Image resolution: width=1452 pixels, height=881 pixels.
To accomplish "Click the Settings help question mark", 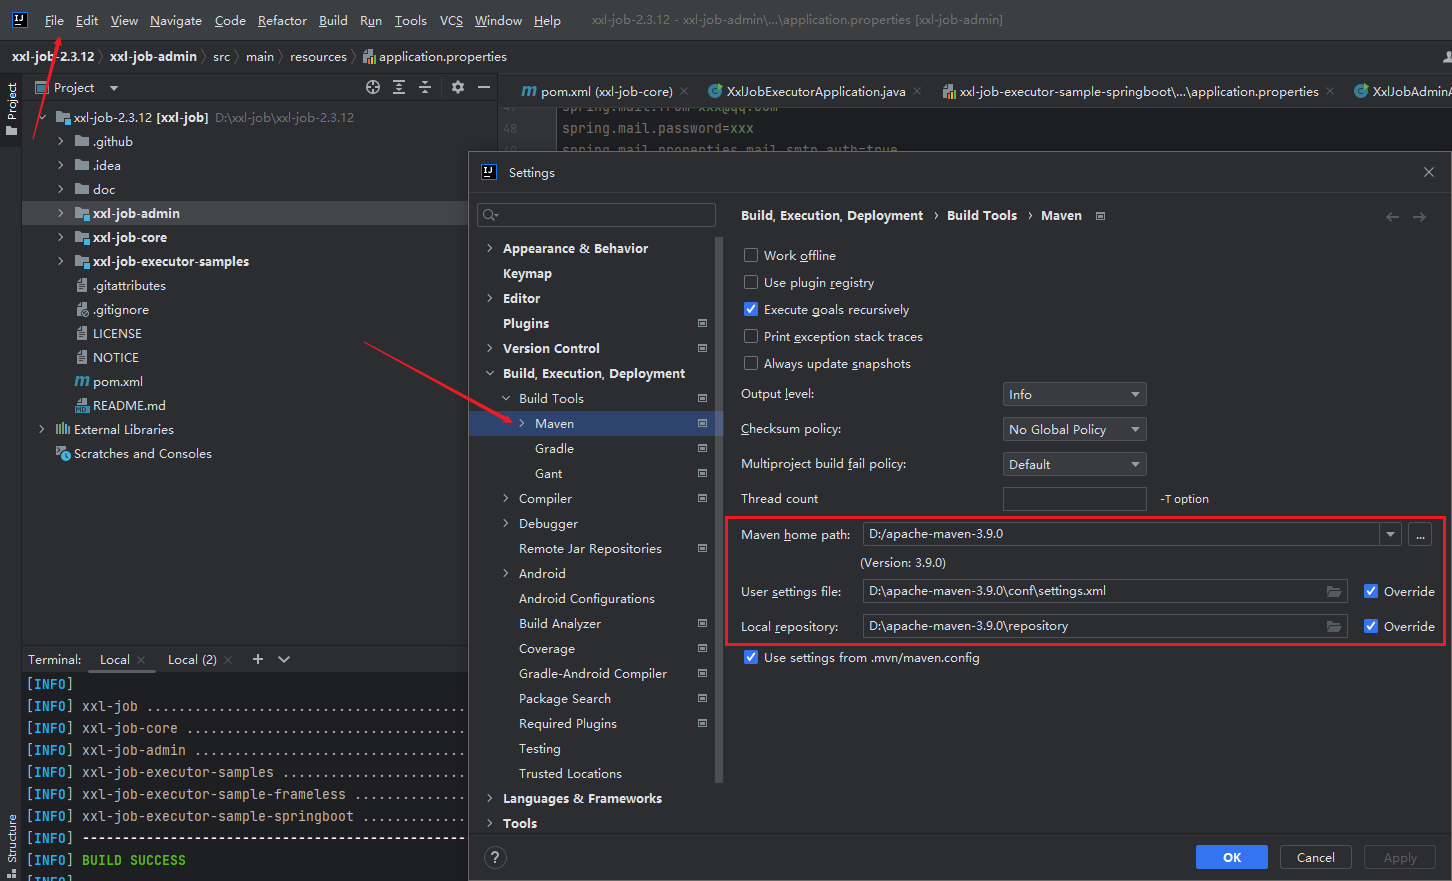I will [x=495, y=857].
